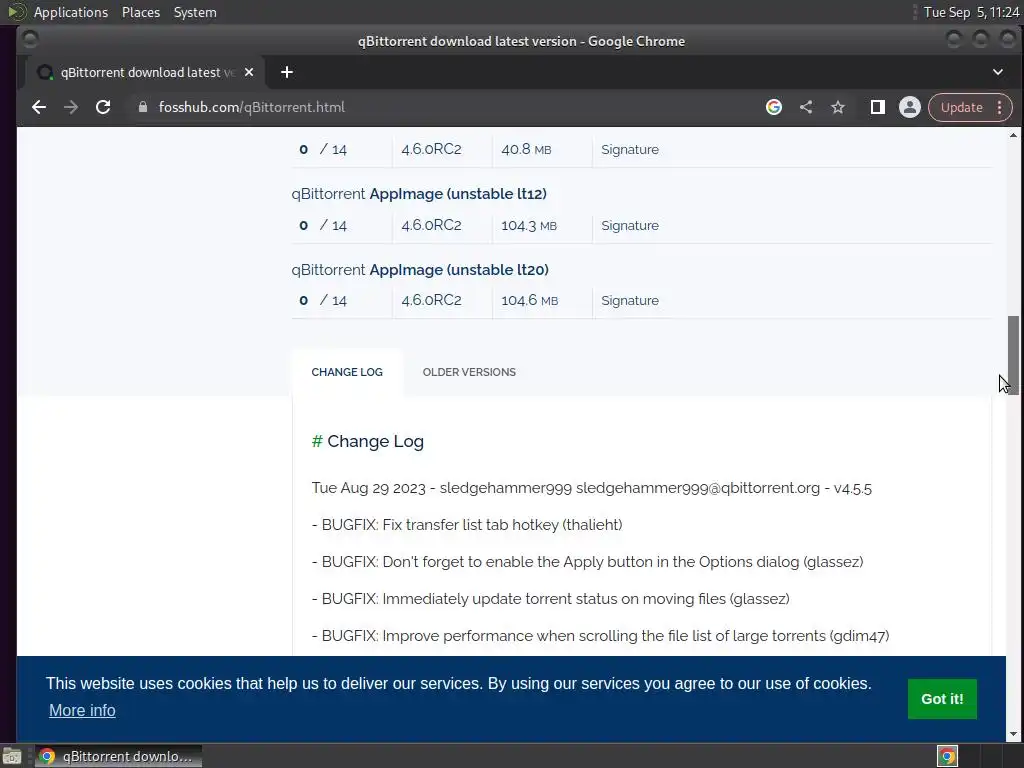Click the v4.5.5 release line dated Aug 29 2023
Viewport: 1024px width, 768px height.
pyautogui.click(x=592, y=488)
